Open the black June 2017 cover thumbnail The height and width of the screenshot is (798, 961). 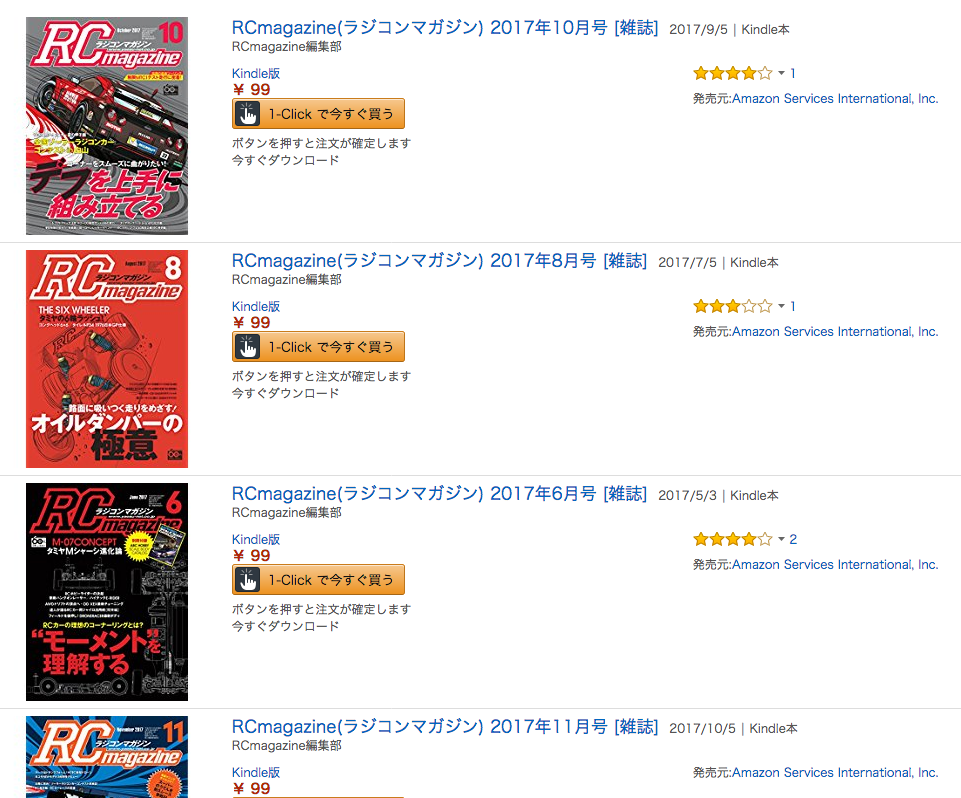coord(107,592)
